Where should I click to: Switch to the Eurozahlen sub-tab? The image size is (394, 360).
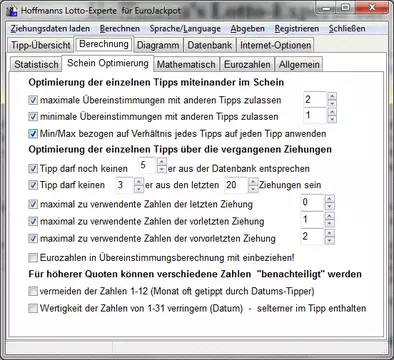[x=247, y=64]
